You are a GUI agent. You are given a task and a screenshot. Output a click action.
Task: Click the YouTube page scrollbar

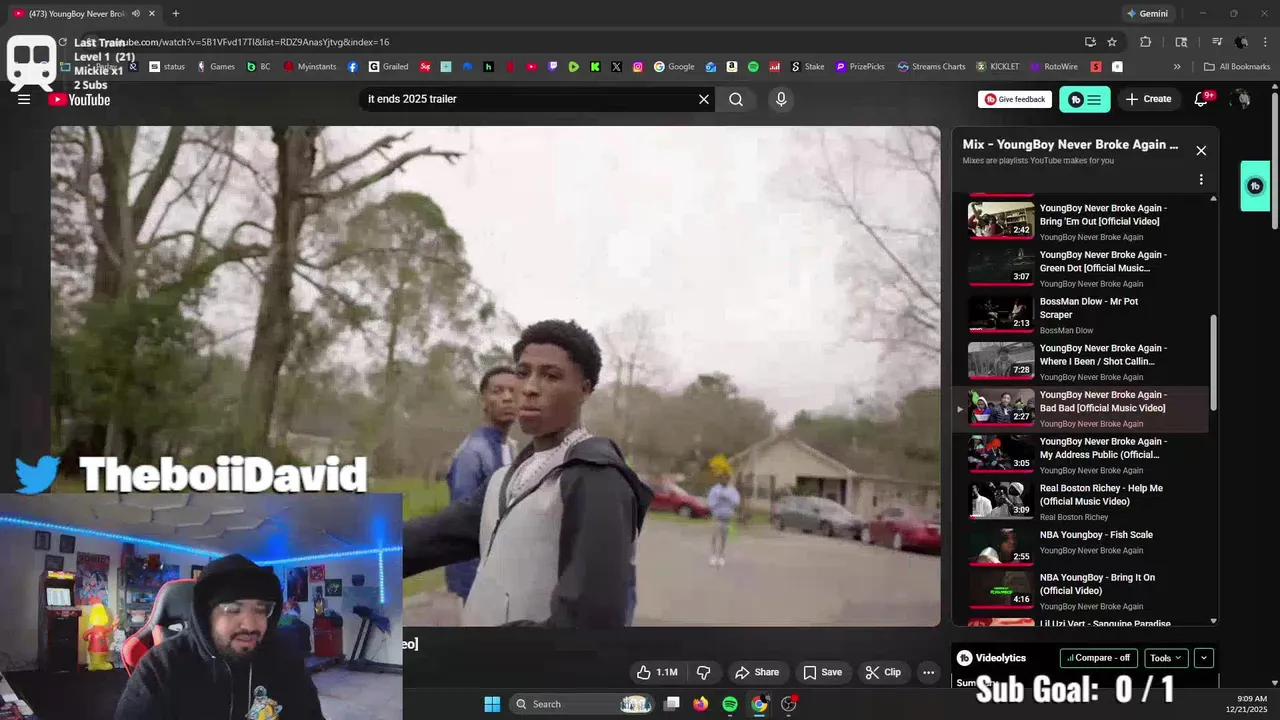pos(1275,160)
